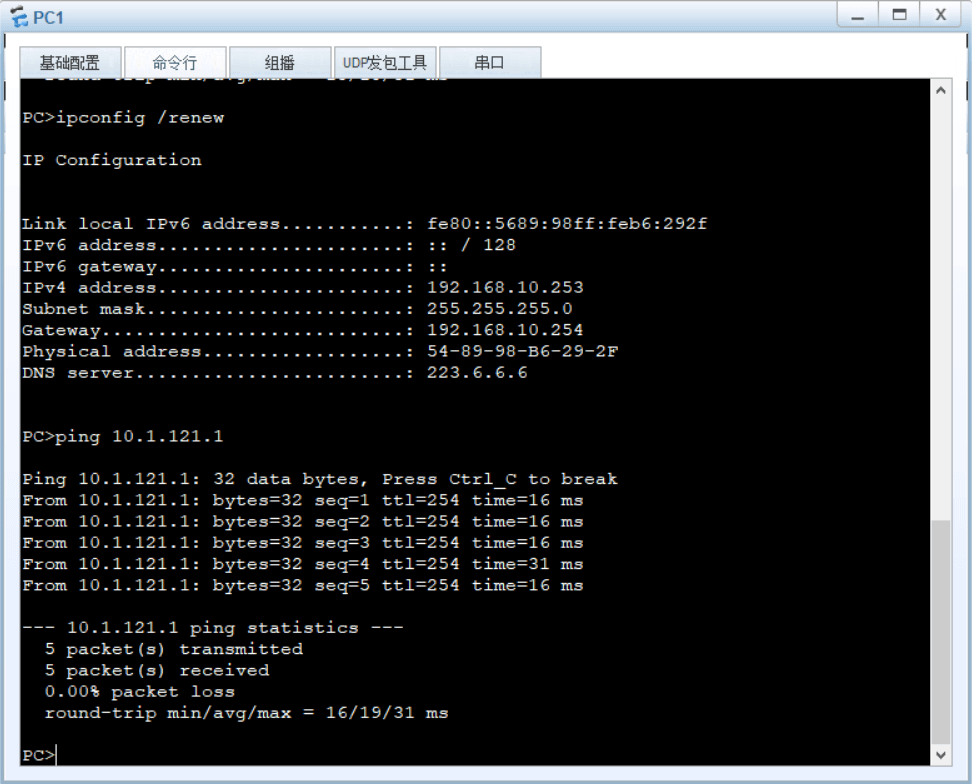The height and width of the screenshot is (784, 972).
Task: Open the UDP发包工具 tab
Action: point(384,63)
